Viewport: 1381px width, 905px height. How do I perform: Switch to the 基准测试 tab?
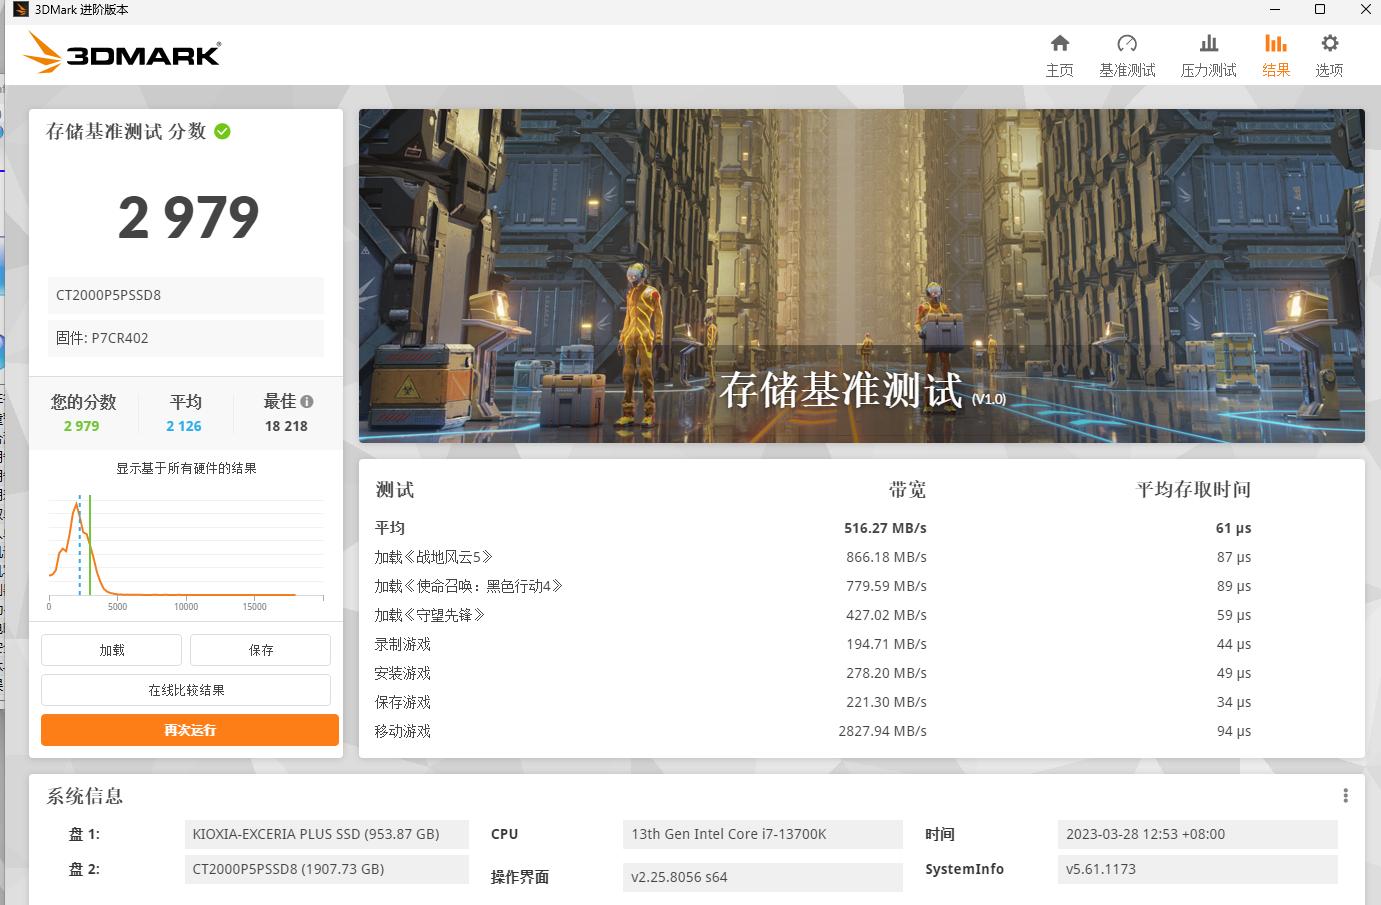[1127, 70]
